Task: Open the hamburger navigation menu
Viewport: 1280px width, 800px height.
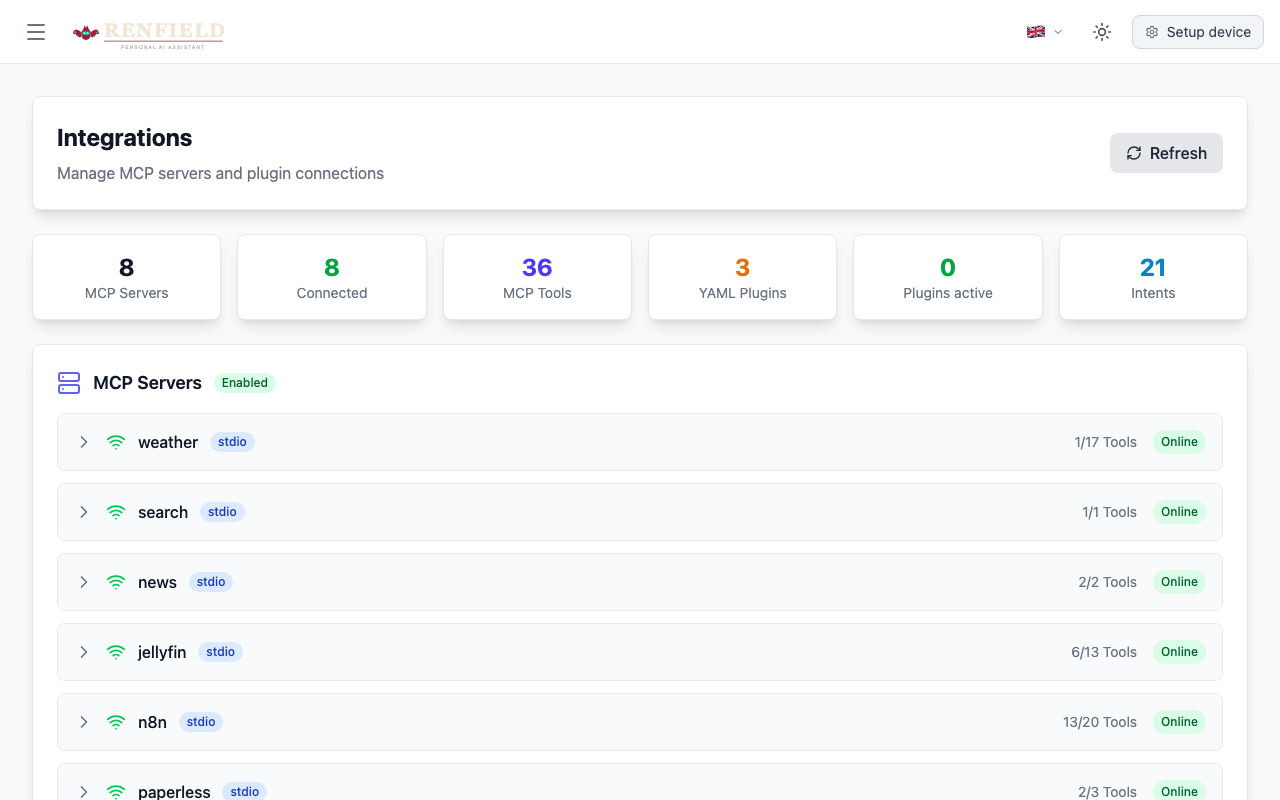Action: [36, 31]
